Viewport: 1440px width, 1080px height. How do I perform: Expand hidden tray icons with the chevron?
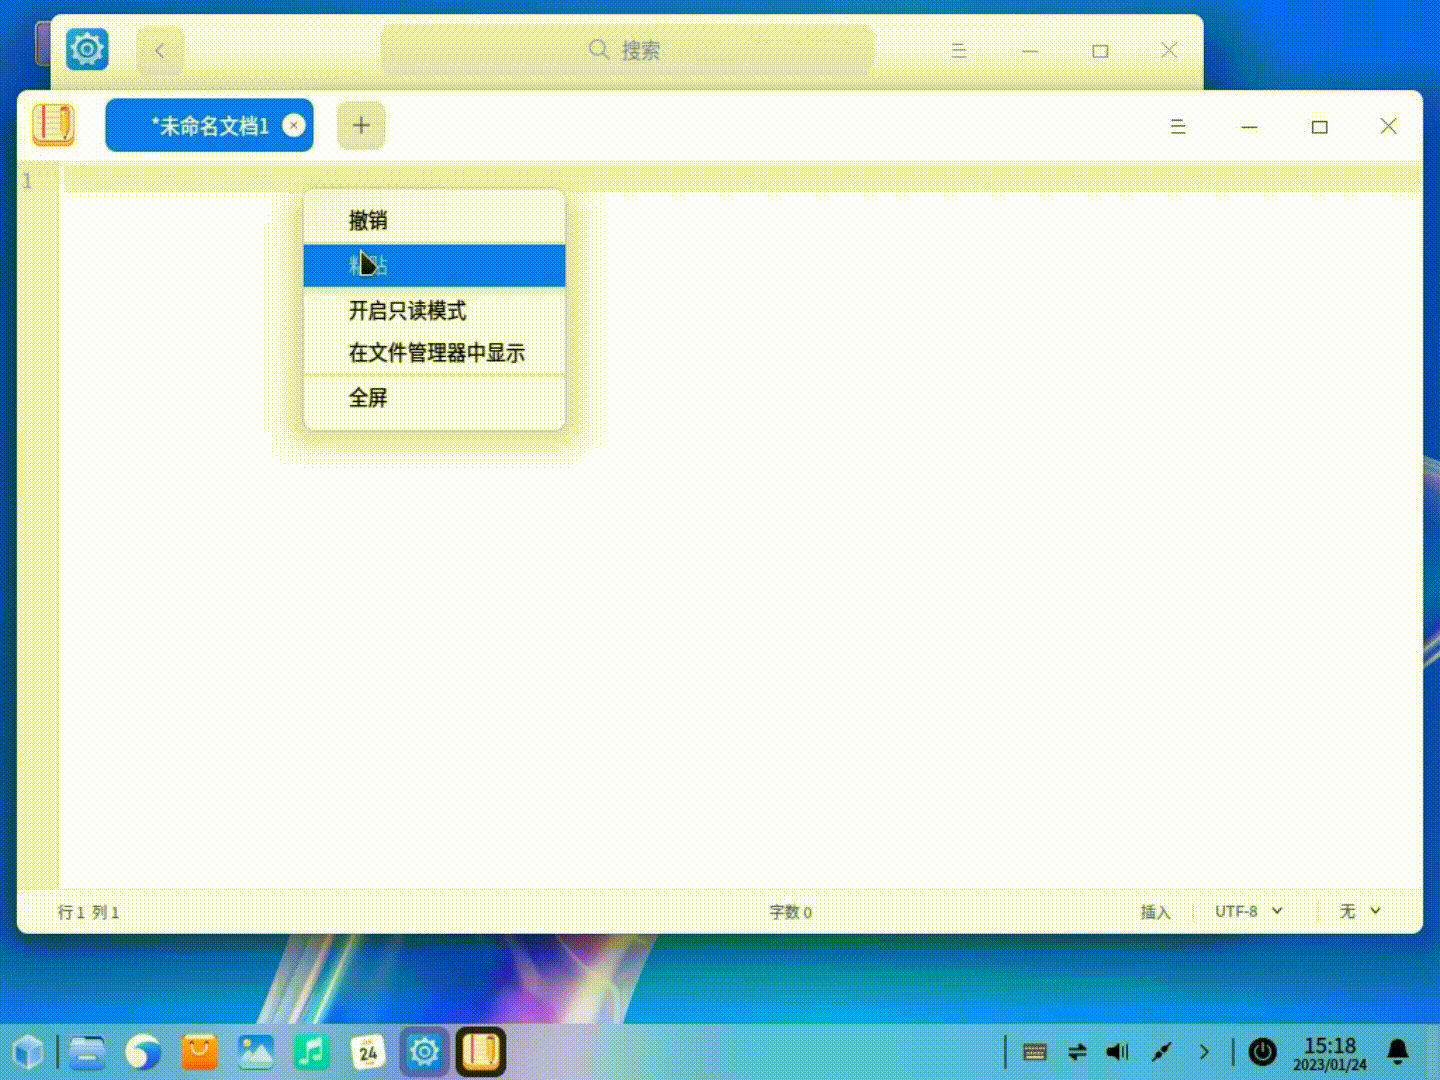pyautogui.click(x=1204, y=1051)
